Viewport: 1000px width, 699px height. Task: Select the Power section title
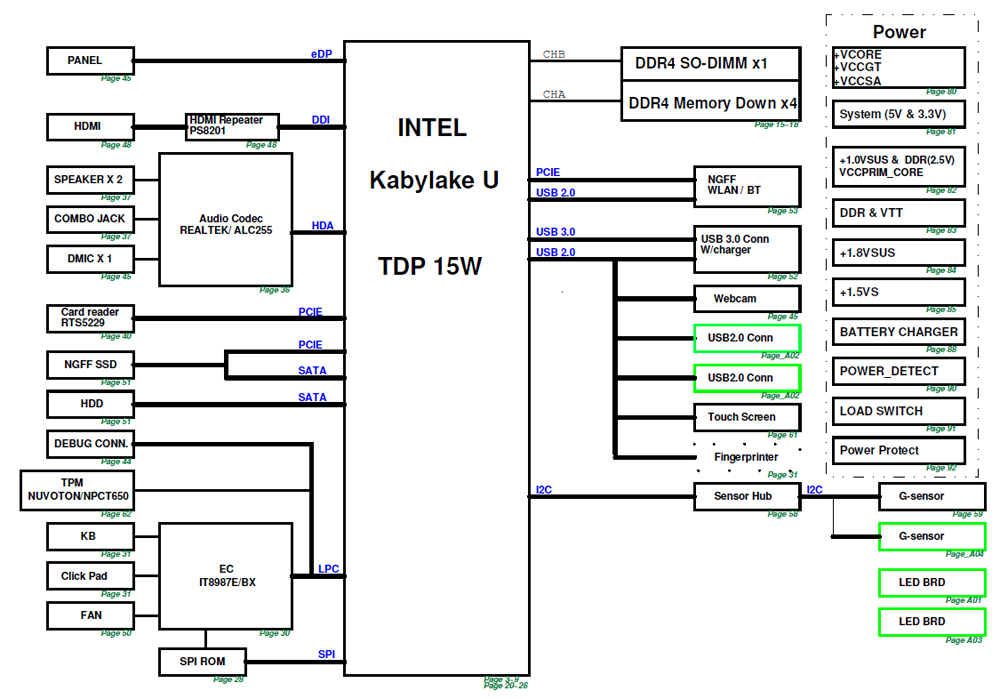pos(899,32)
